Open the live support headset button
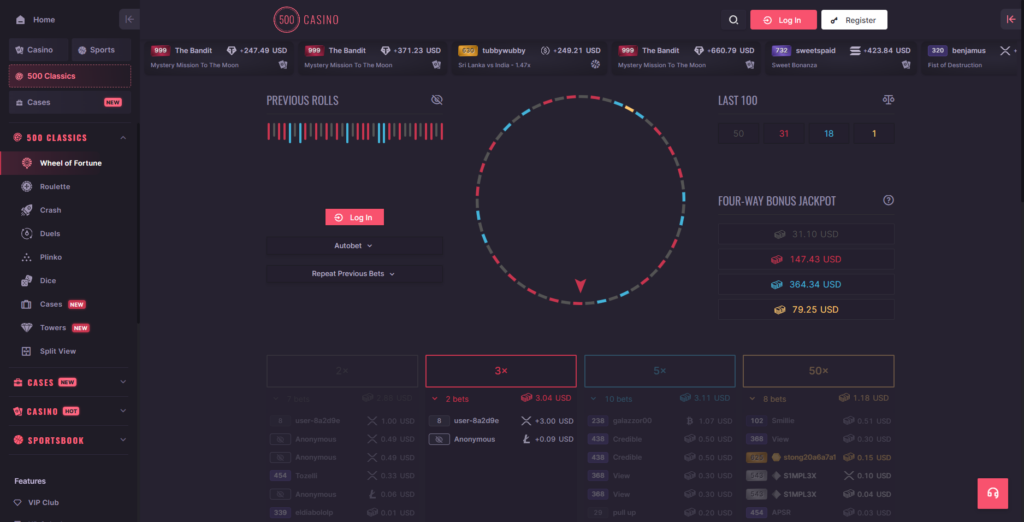This screenshot has height=522, width=1024. (993, 493)
